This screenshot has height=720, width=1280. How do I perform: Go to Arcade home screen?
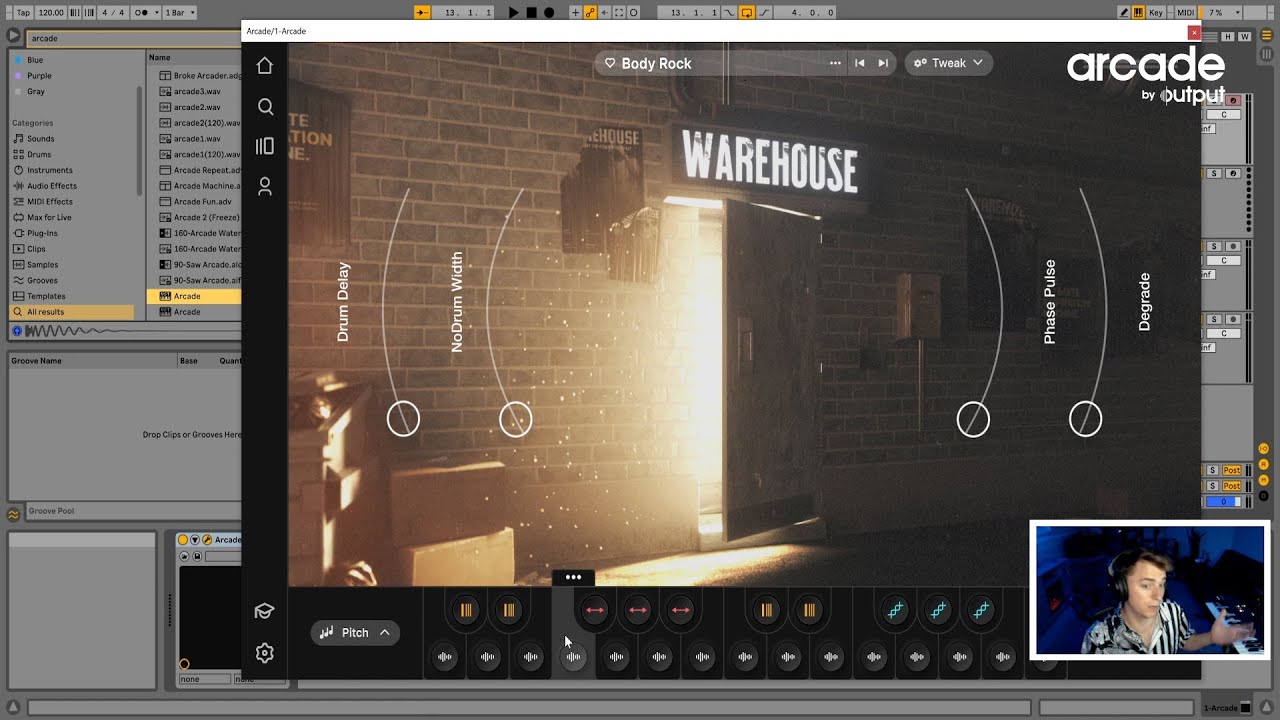coord(264,66)
